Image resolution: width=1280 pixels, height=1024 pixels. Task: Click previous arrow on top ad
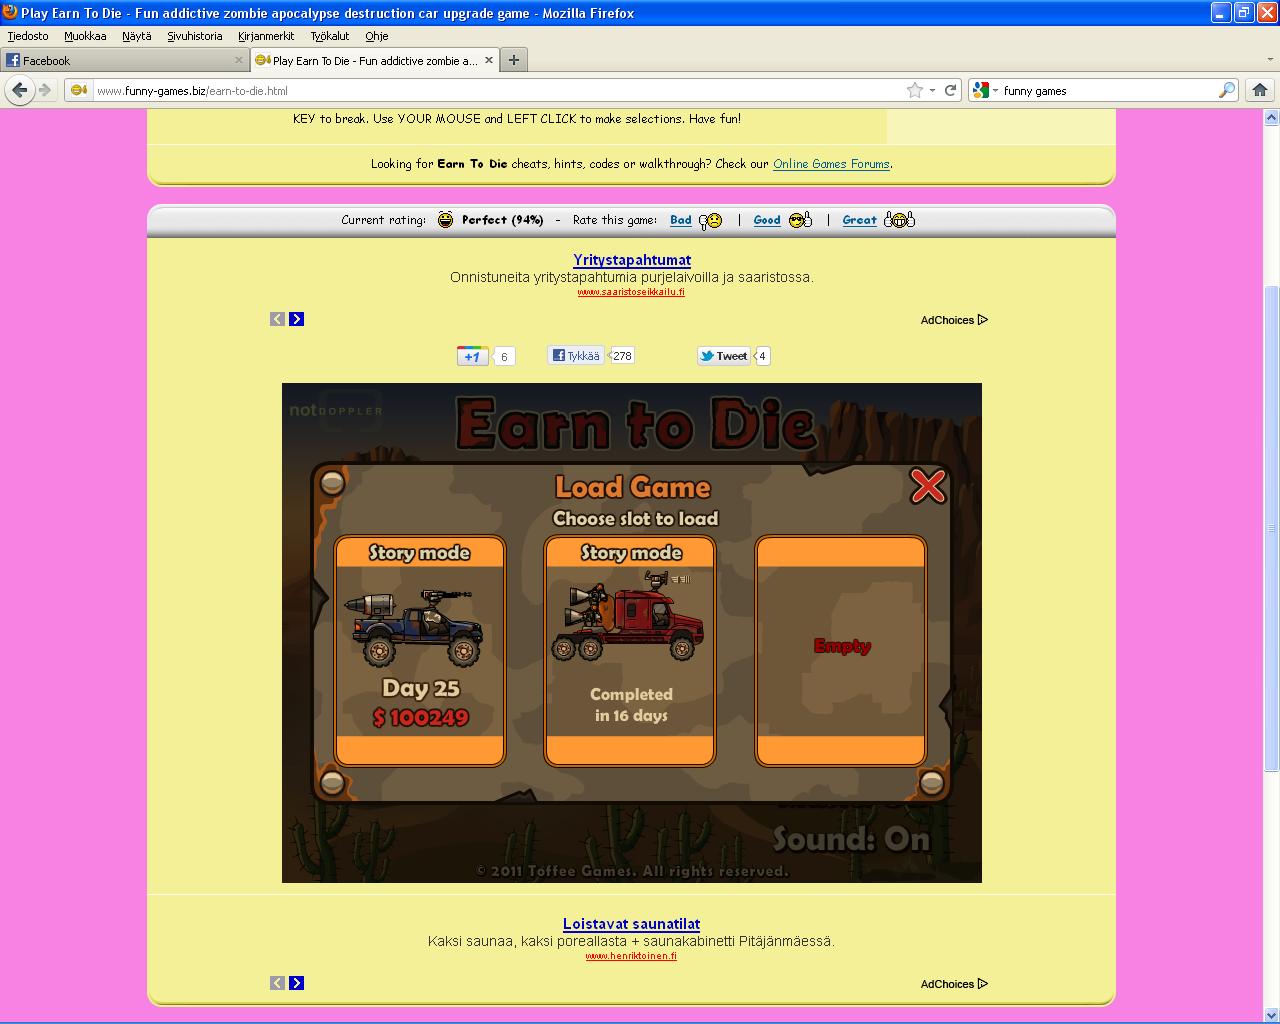277,319
